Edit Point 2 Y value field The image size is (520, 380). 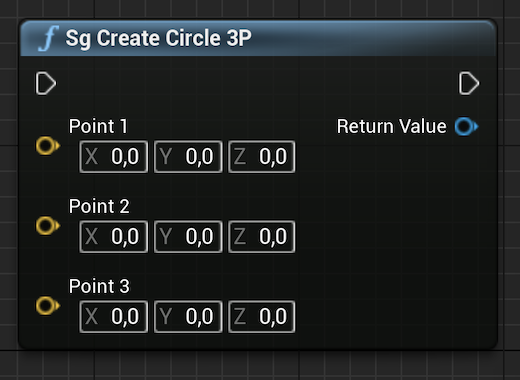(188, 237)
